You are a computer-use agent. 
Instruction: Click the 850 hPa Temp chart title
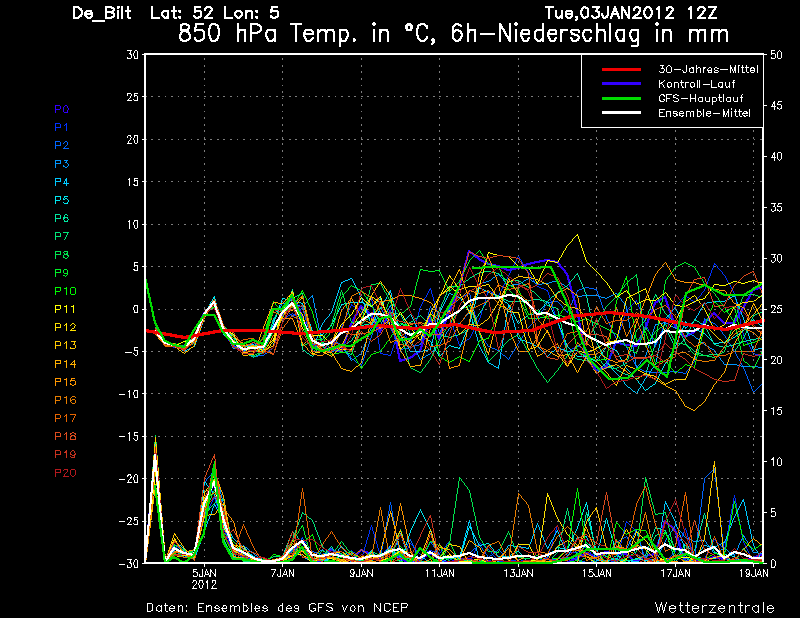pyautogui.click(x=453, y=34)
